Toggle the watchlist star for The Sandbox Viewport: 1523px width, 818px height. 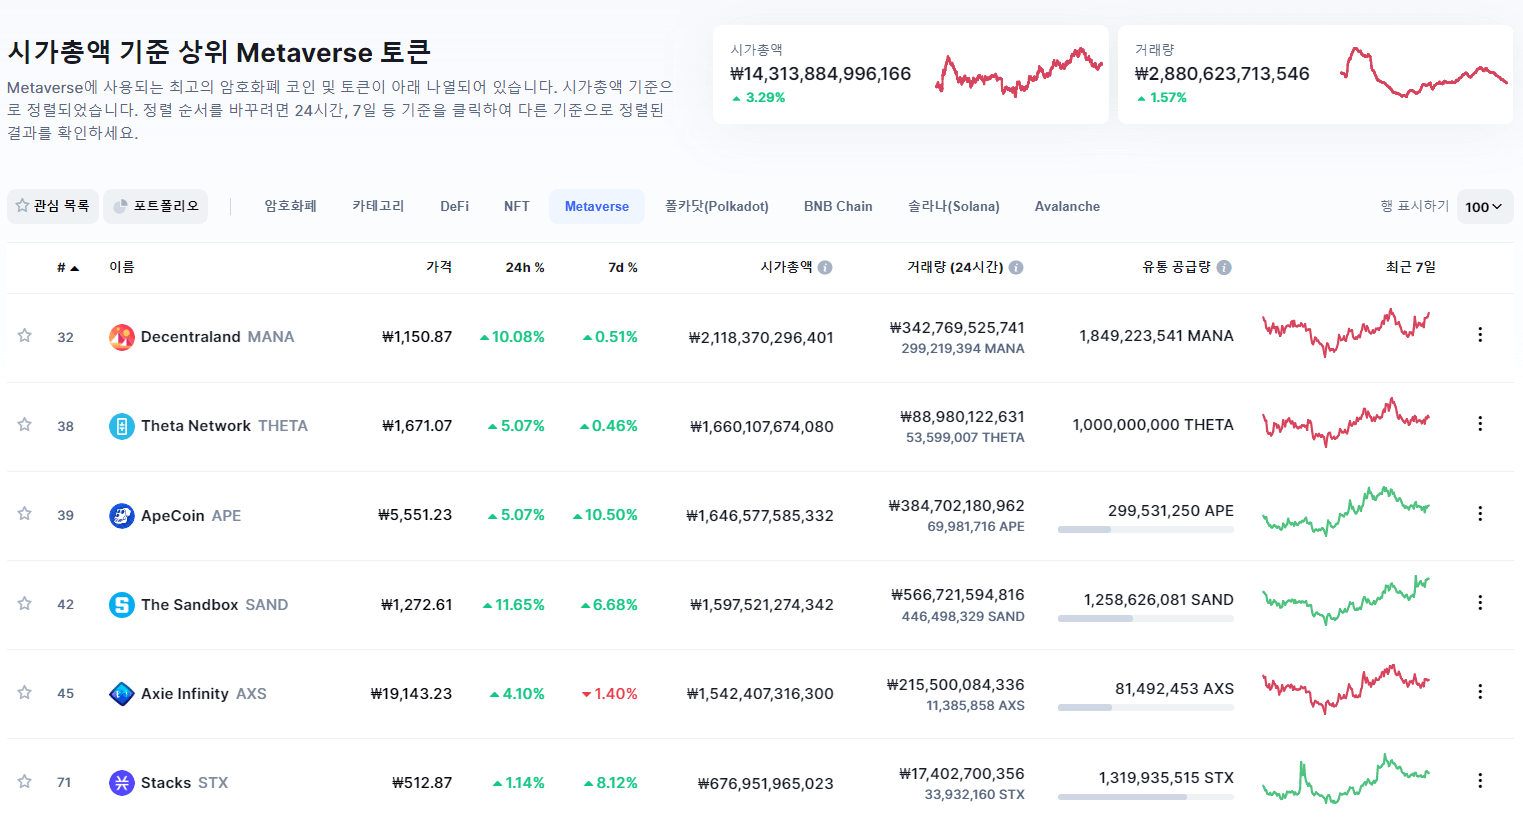(x=25, y=604)
